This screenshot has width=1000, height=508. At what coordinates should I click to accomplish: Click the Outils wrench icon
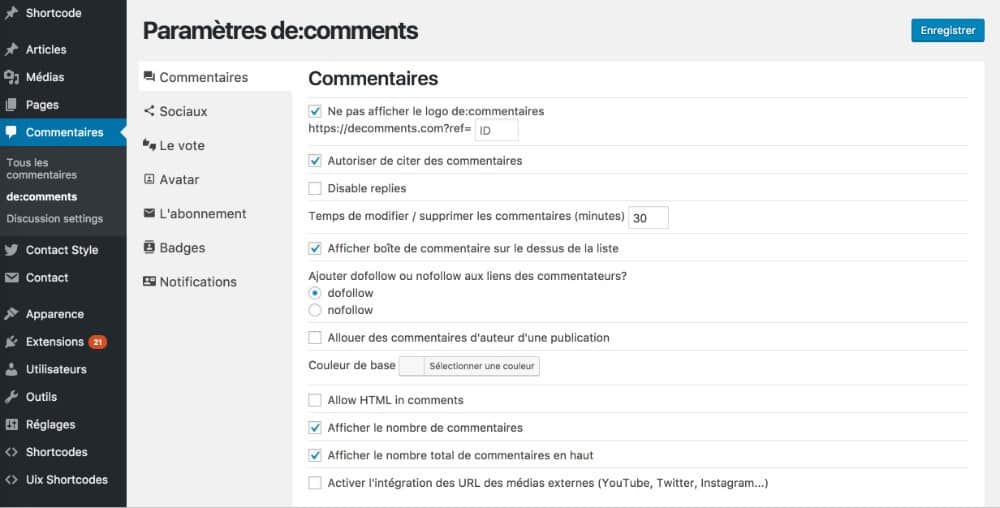(11, 396)
